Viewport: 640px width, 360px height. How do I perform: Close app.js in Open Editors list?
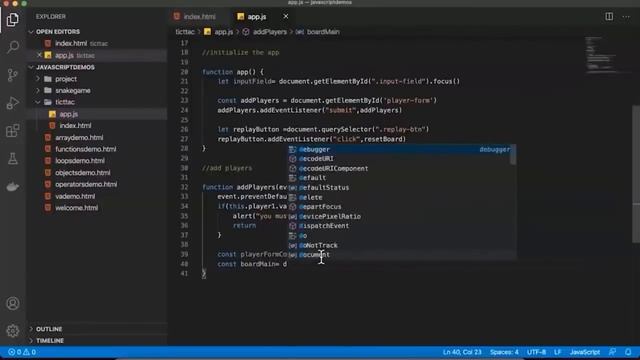click(39, 55)
